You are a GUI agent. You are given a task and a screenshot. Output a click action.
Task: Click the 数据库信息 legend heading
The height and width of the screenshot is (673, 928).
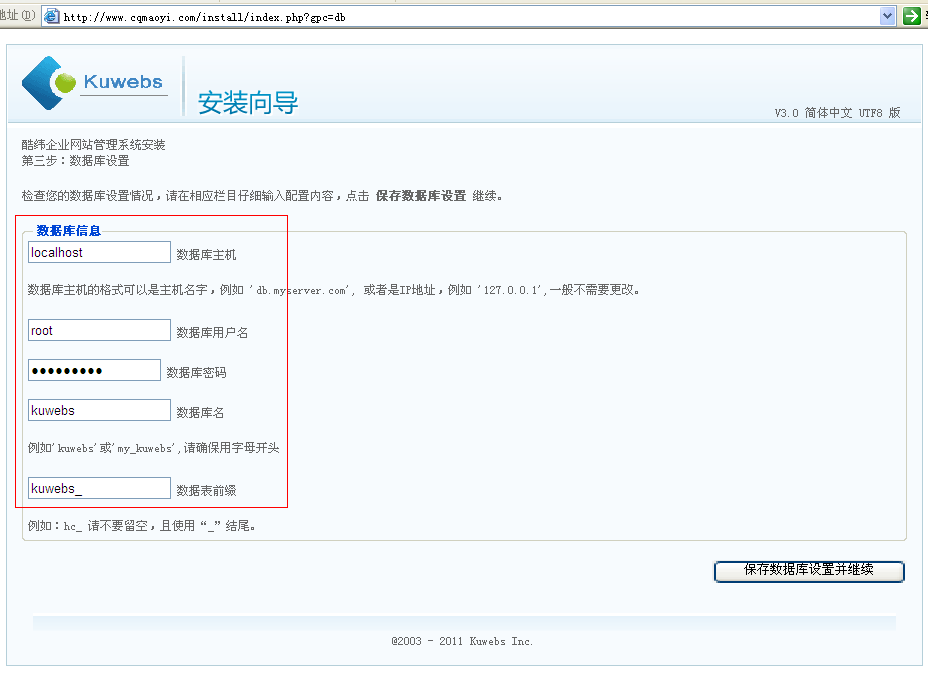[69, 230]
